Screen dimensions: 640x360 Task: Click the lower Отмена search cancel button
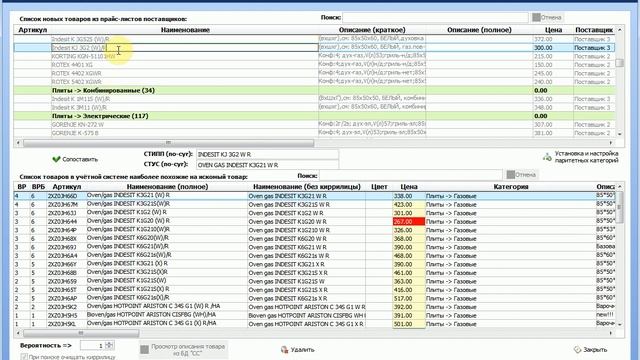tap(521, 175)
